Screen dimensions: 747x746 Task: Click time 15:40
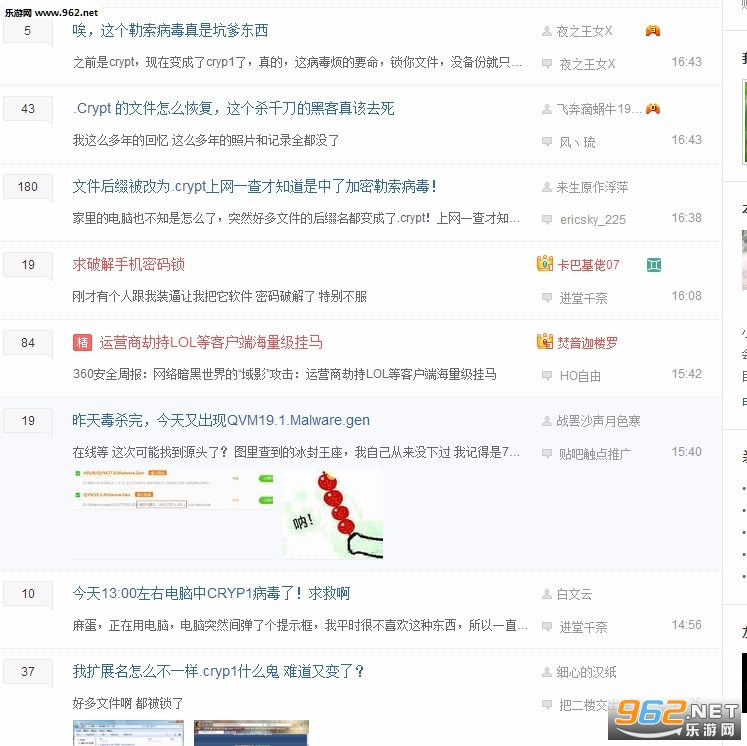(686, 452)
